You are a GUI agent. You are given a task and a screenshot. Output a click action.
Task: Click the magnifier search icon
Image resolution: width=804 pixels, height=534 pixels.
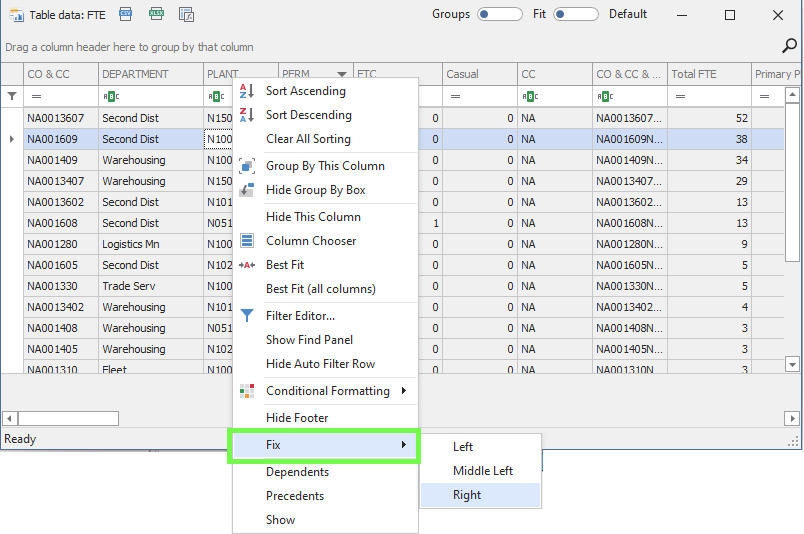tap(789, 46)
